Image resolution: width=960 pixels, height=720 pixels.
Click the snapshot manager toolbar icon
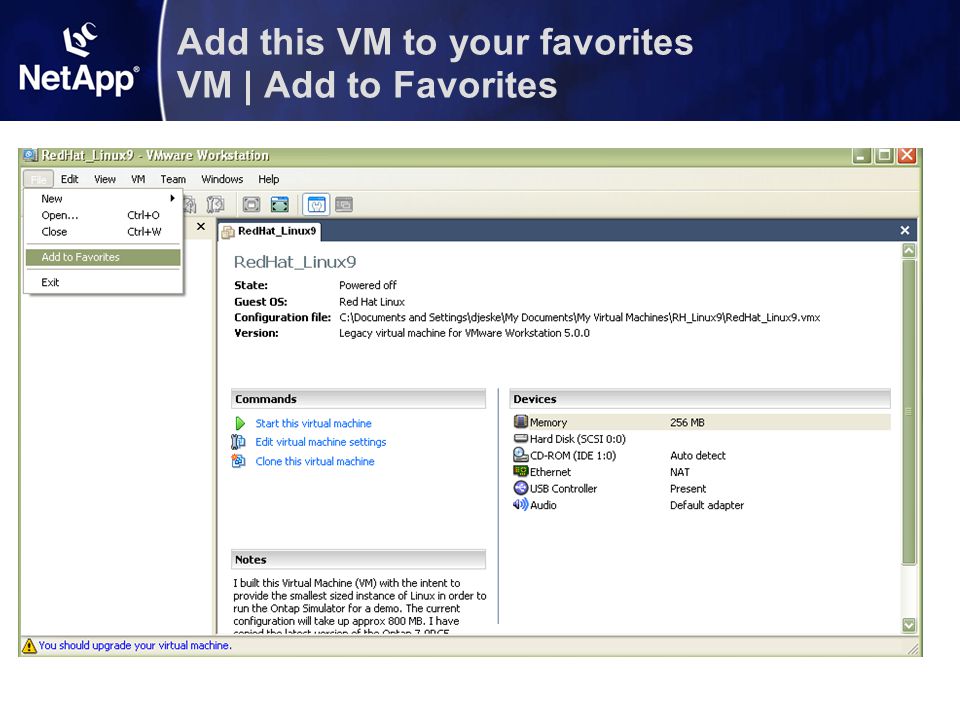[215, 204]
